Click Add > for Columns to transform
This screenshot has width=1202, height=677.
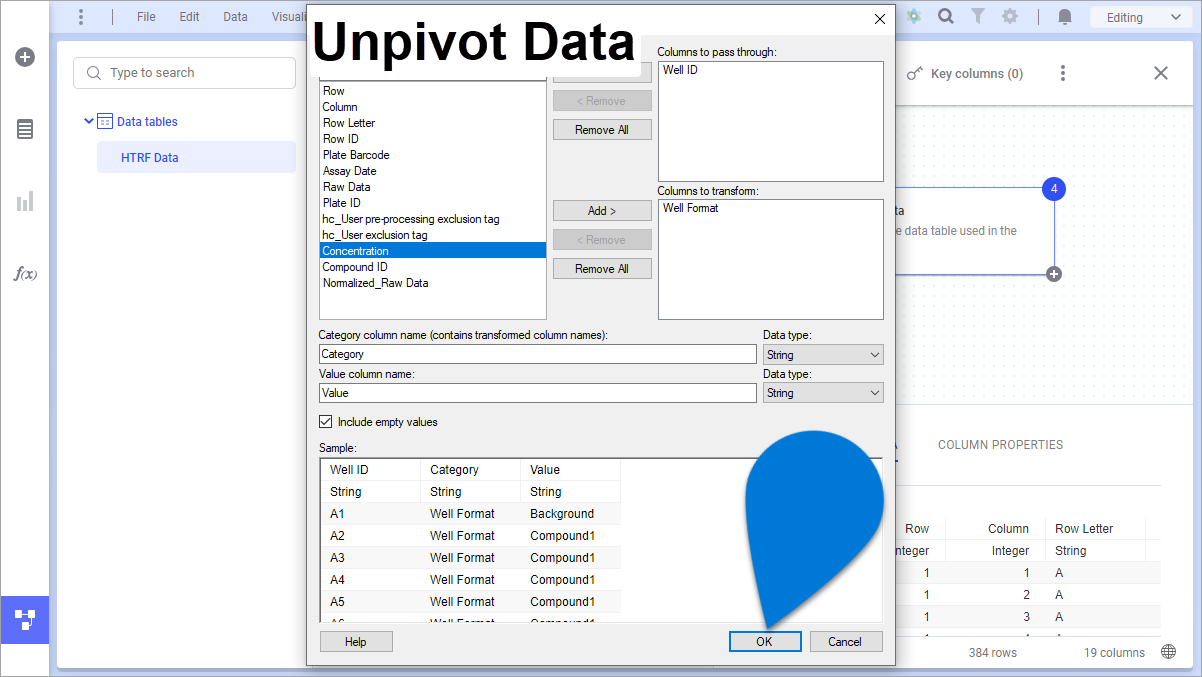(602, 211)
